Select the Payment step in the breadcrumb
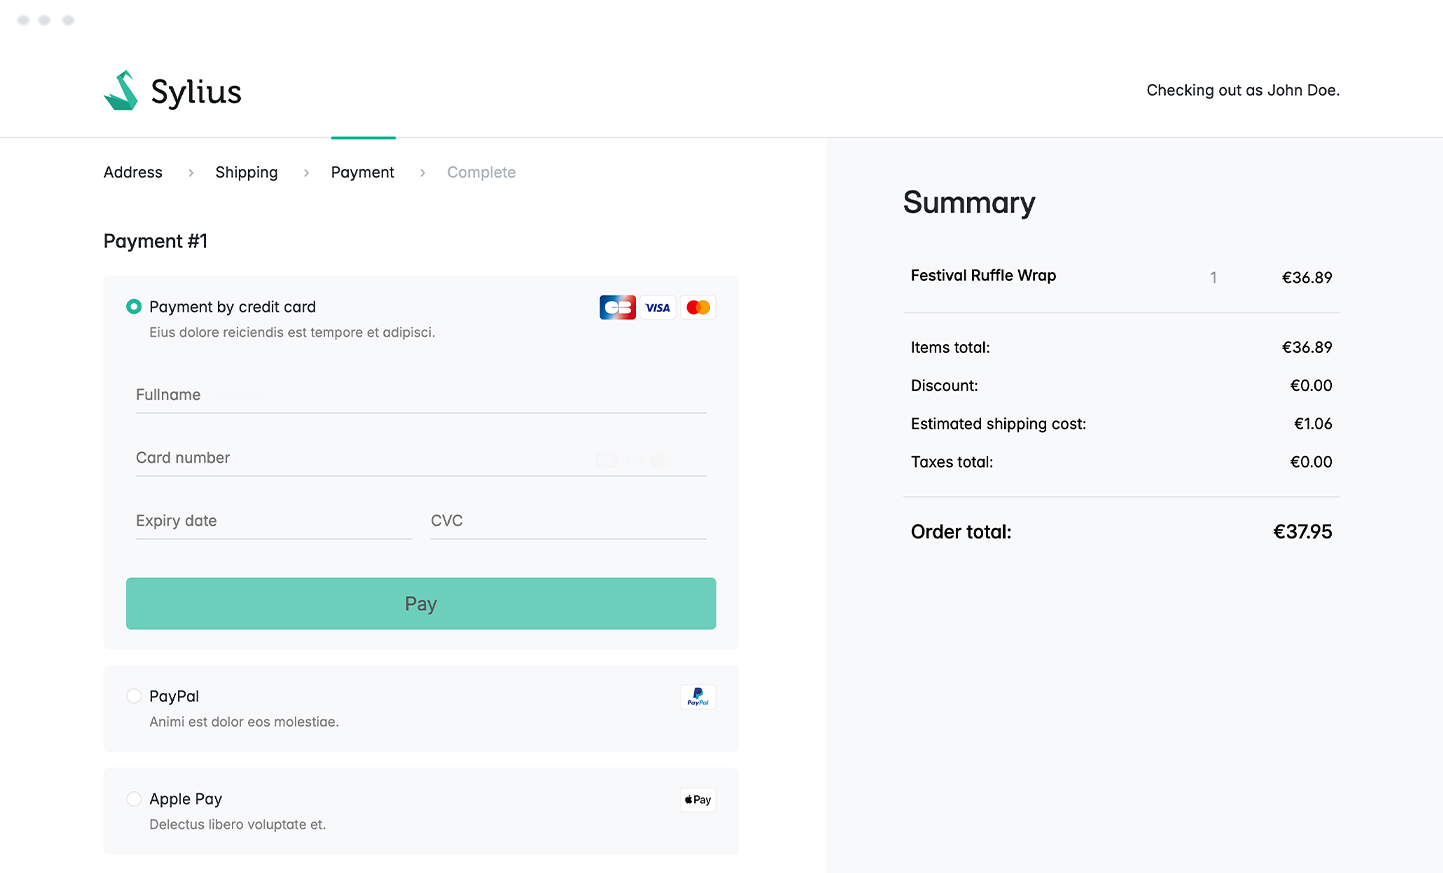The width and height of the screenshot is (1443, 873). 362,172
